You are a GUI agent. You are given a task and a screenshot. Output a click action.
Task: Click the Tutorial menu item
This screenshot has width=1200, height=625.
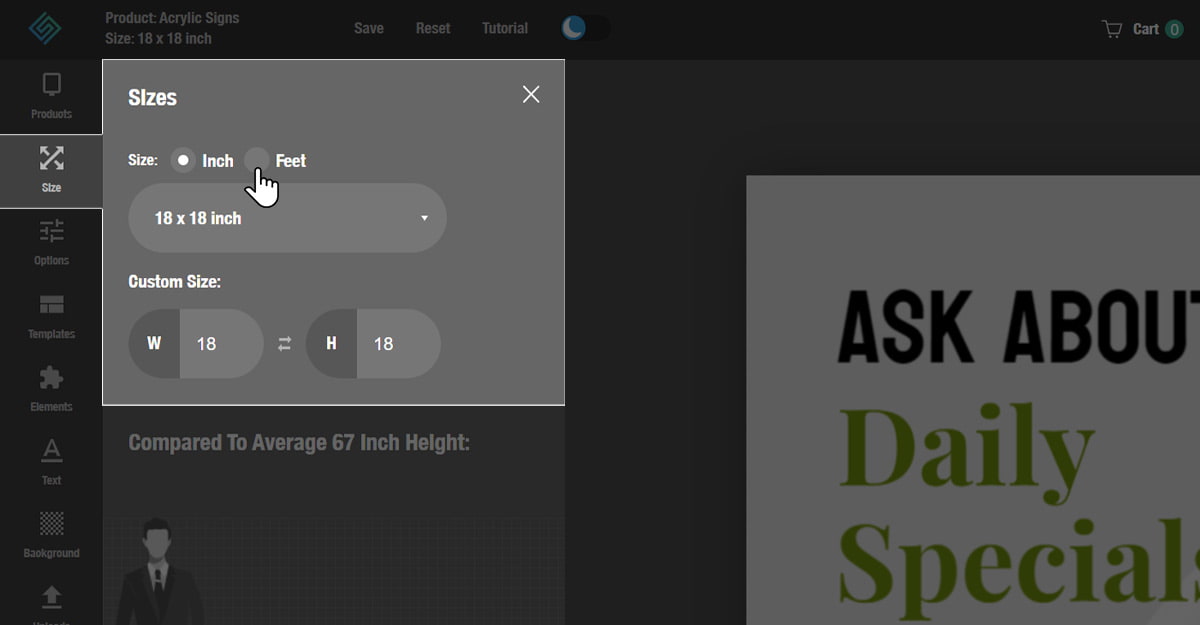tap(504, 28)
